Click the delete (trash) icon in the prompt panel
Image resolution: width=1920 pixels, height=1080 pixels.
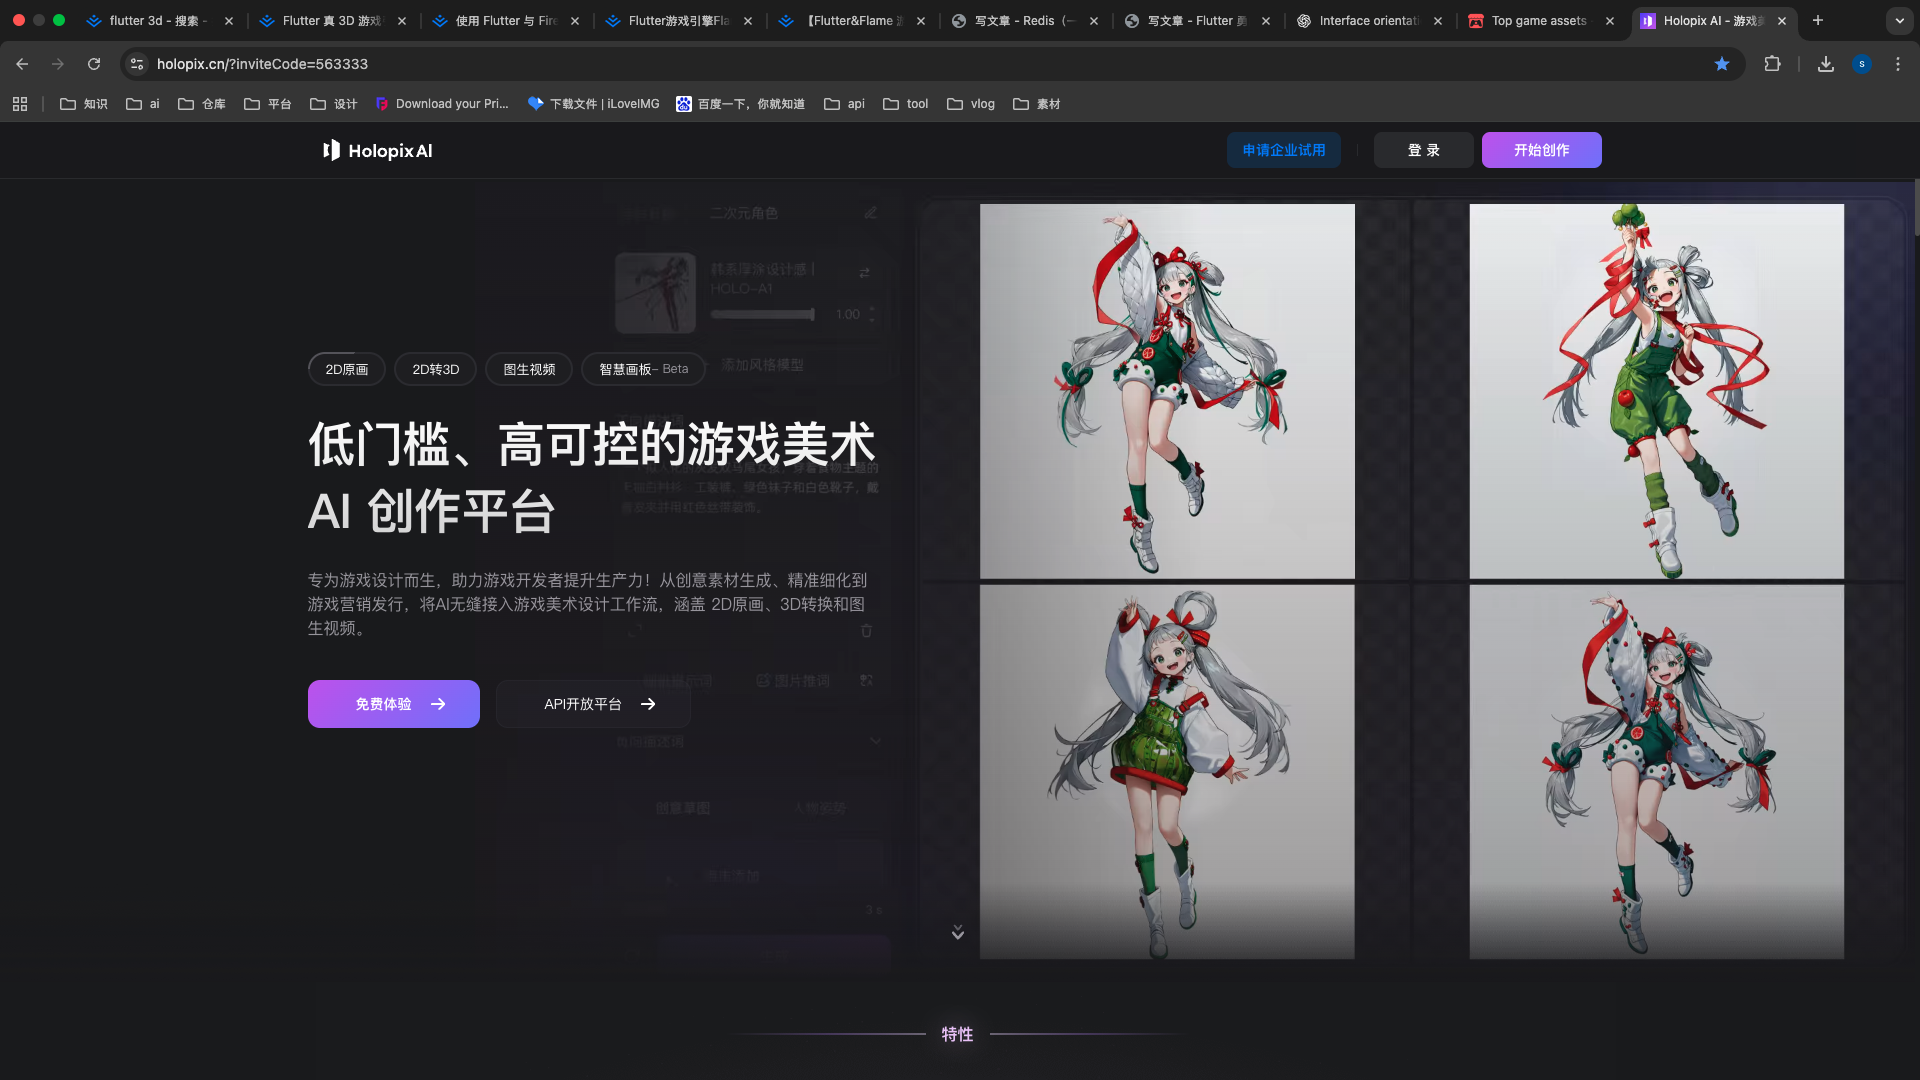pyautogui.click(x=867, y=630)
